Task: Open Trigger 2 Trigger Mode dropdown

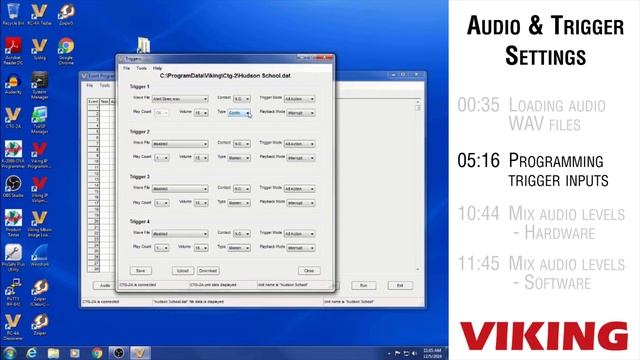Action: [x=299, y=144]
